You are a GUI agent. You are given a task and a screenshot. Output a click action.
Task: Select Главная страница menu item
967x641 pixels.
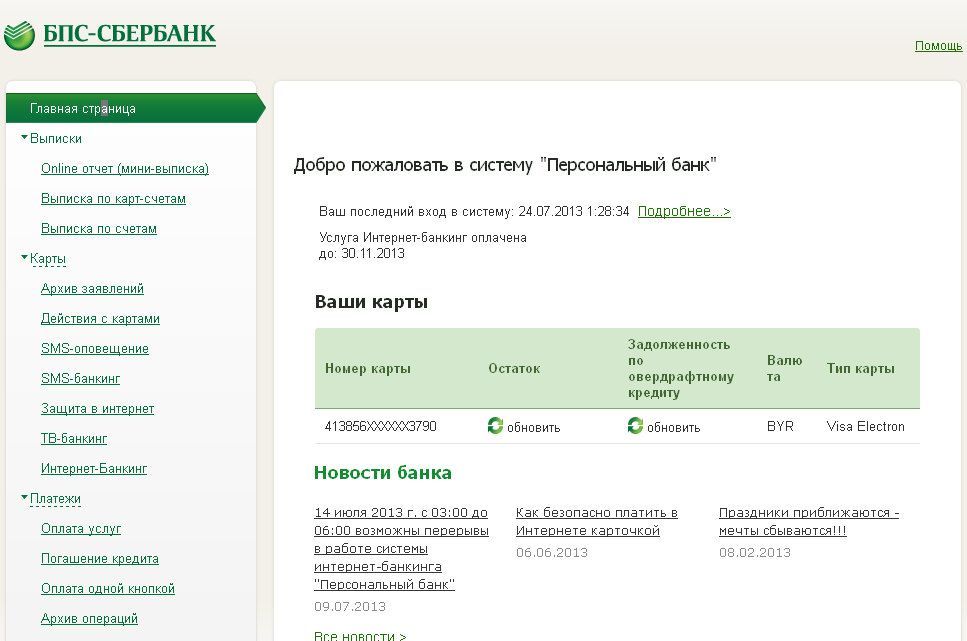(83, 108)
